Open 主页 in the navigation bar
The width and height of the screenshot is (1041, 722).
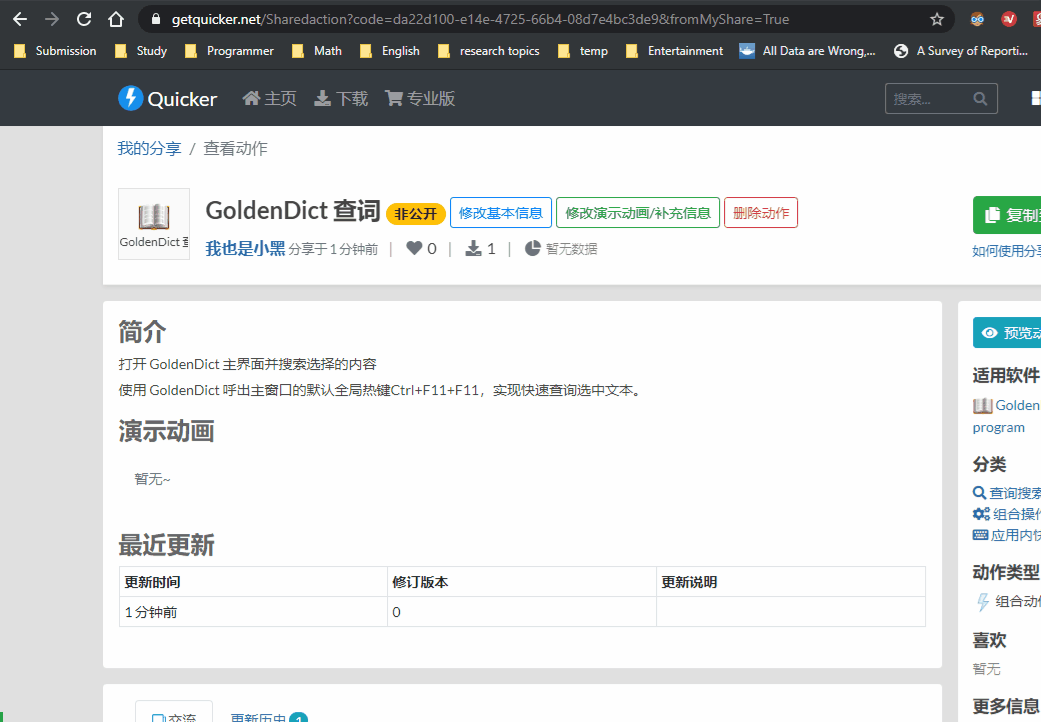pyautogui.click(x=269, y=98)
